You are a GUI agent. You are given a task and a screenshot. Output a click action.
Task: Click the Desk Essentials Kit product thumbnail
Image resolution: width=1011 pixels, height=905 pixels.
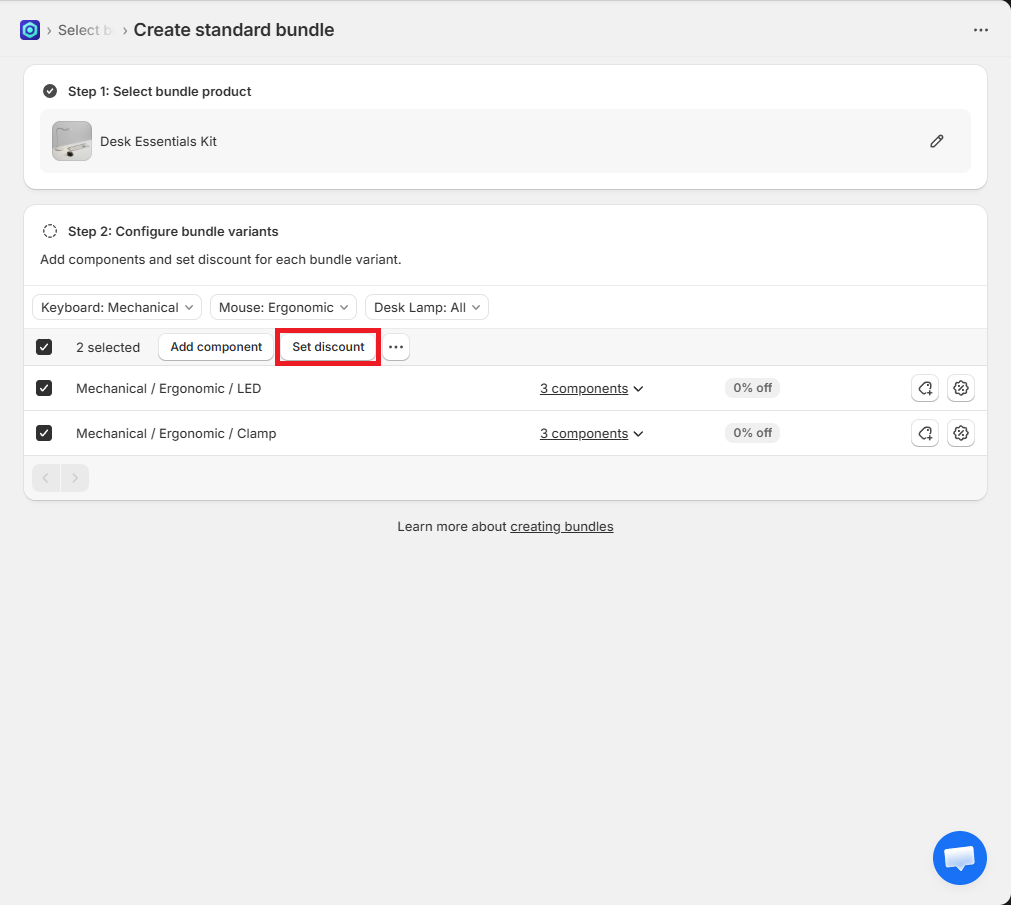(x=72, y=141)
